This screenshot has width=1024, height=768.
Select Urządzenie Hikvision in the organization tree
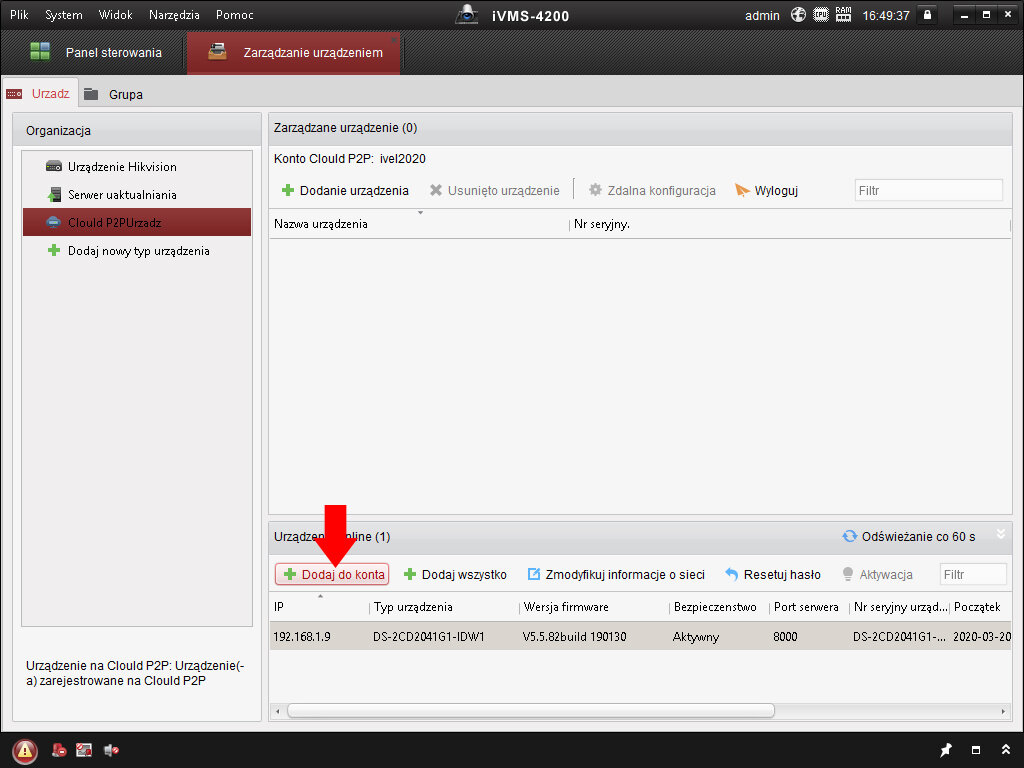[122, 167]
